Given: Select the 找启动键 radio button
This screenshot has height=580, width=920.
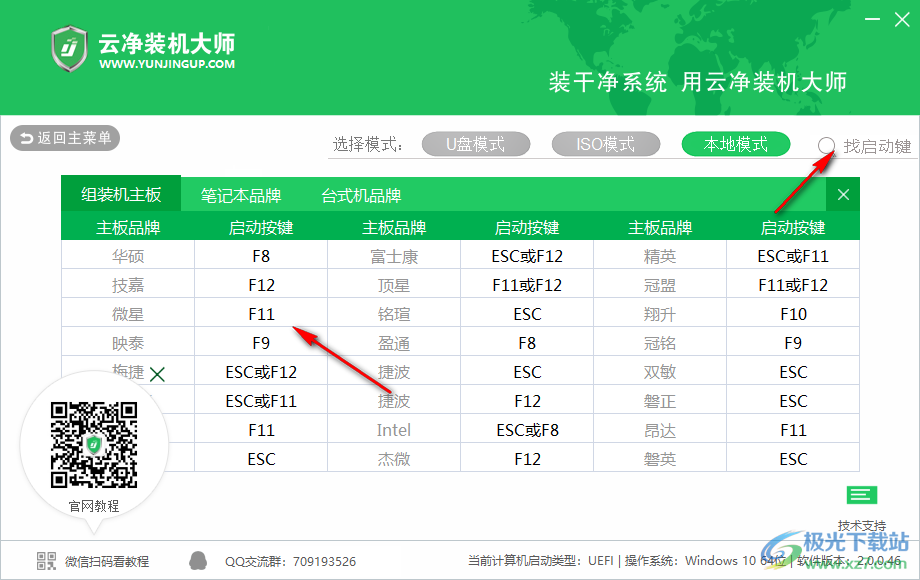Looking at the screenshot, I should [826, 145].
